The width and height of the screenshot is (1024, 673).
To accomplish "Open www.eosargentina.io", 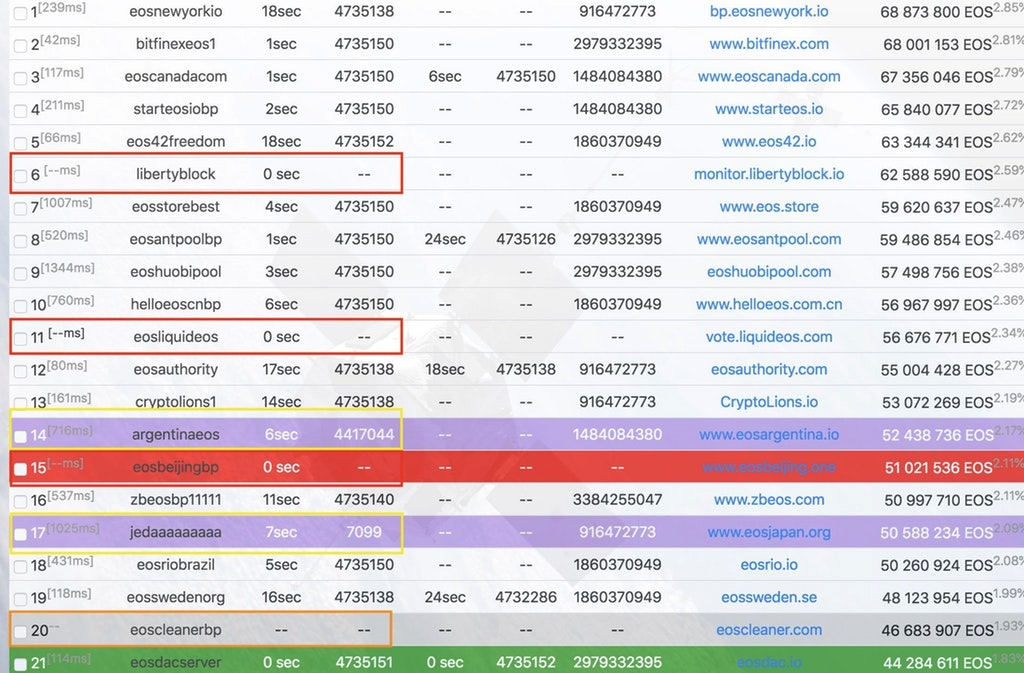I will [769, 435].
